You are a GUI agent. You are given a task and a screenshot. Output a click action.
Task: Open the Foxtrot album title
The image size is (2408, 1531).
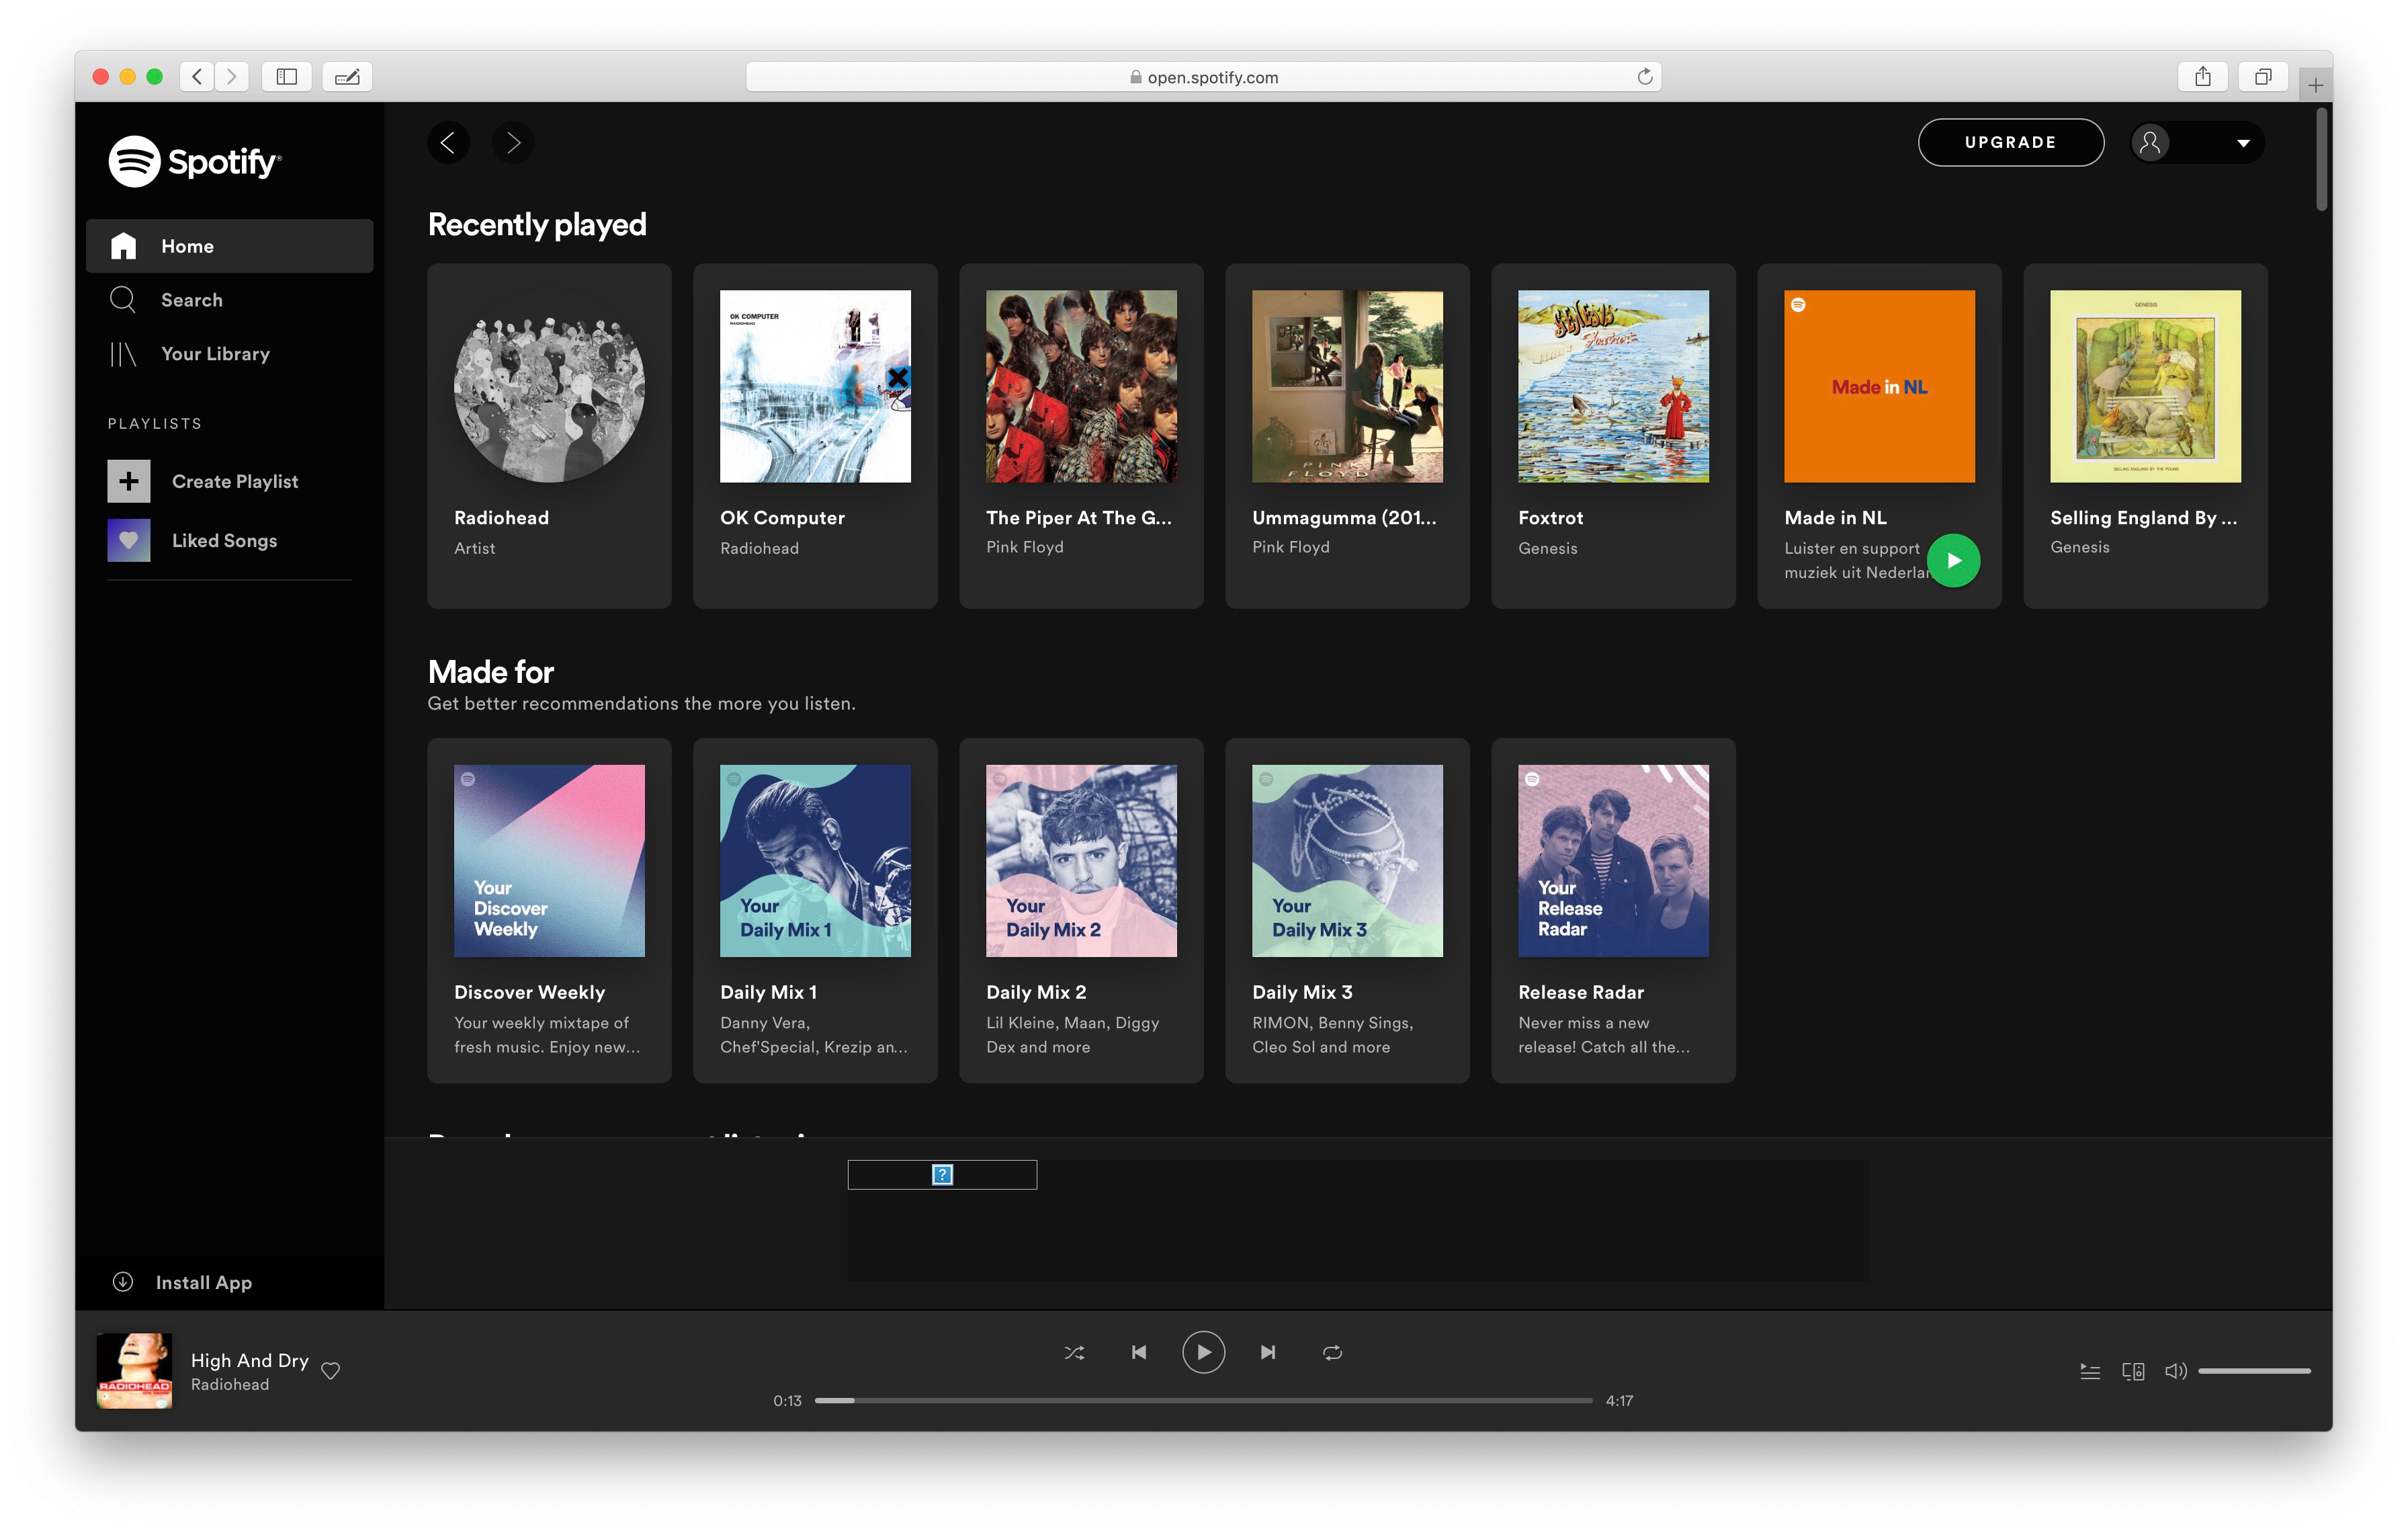click(x=1550, y=518)
